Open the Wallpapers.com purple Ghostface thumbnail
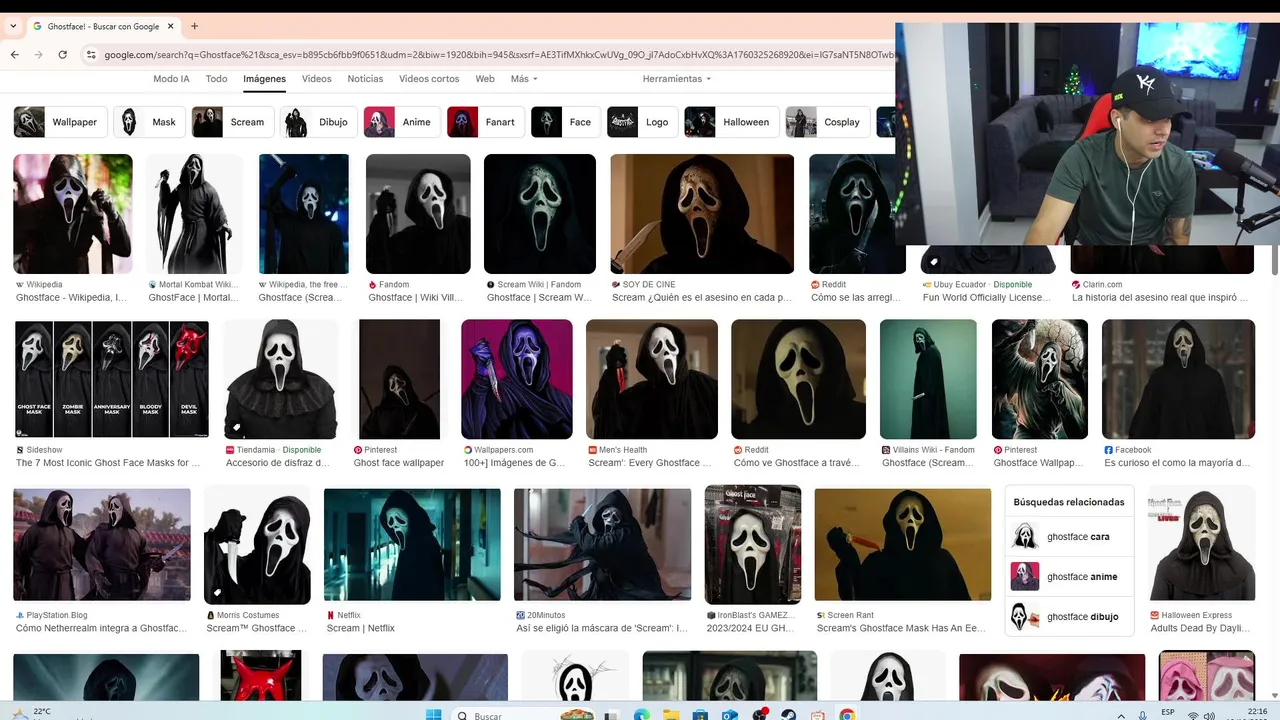The height and width of the screenshot is (720, 1280). 517,379
